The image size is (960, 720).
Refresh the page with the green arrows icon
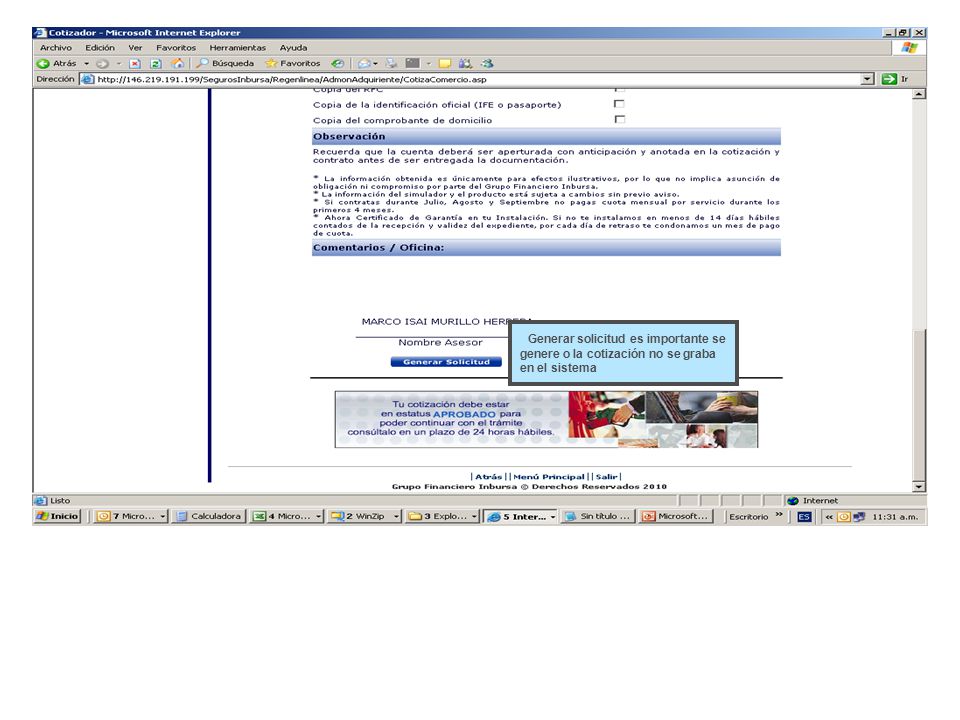point(156,64)
